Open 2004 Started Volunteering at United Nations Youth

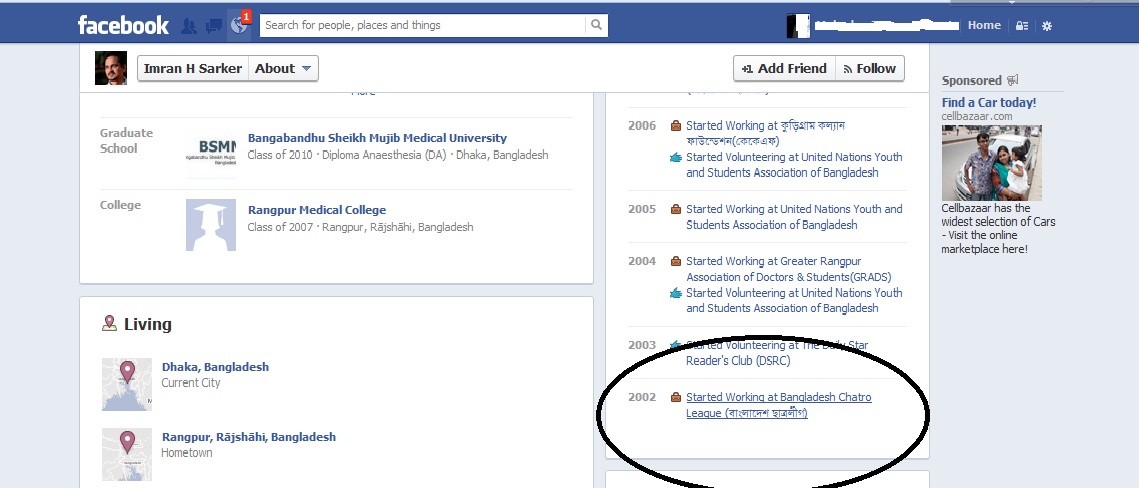pyautogui.click(x=794, y=301)
